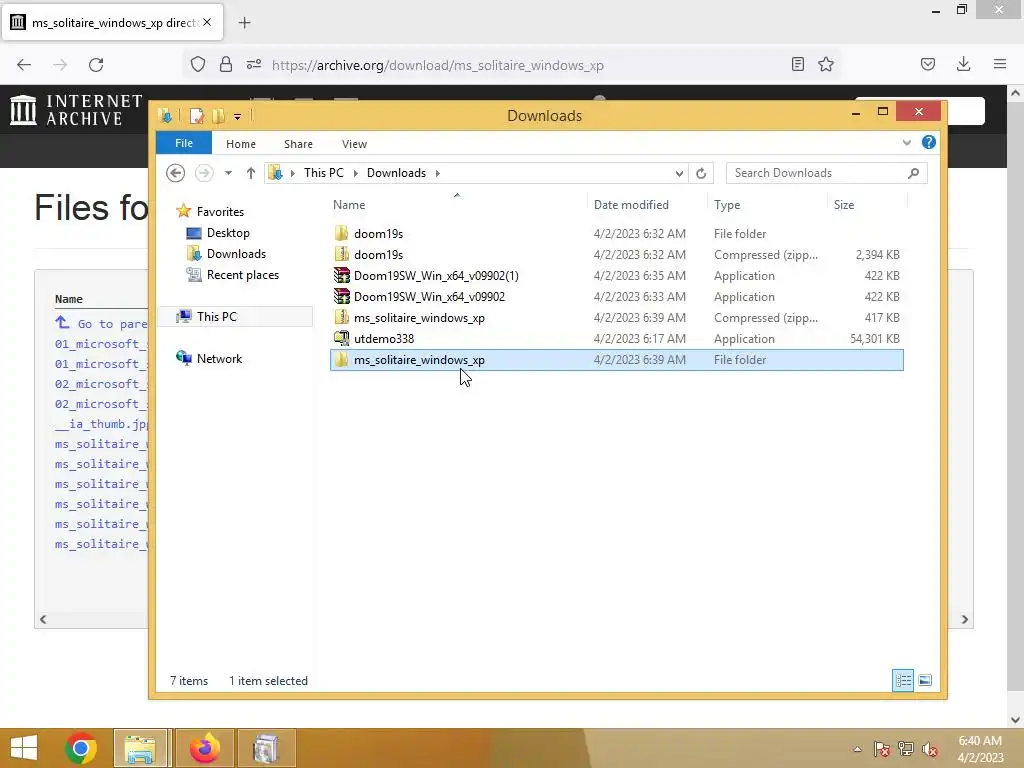Click Downloads in address breadcrumb
The image size is (1024, 768).
click(x=396, y=173)
